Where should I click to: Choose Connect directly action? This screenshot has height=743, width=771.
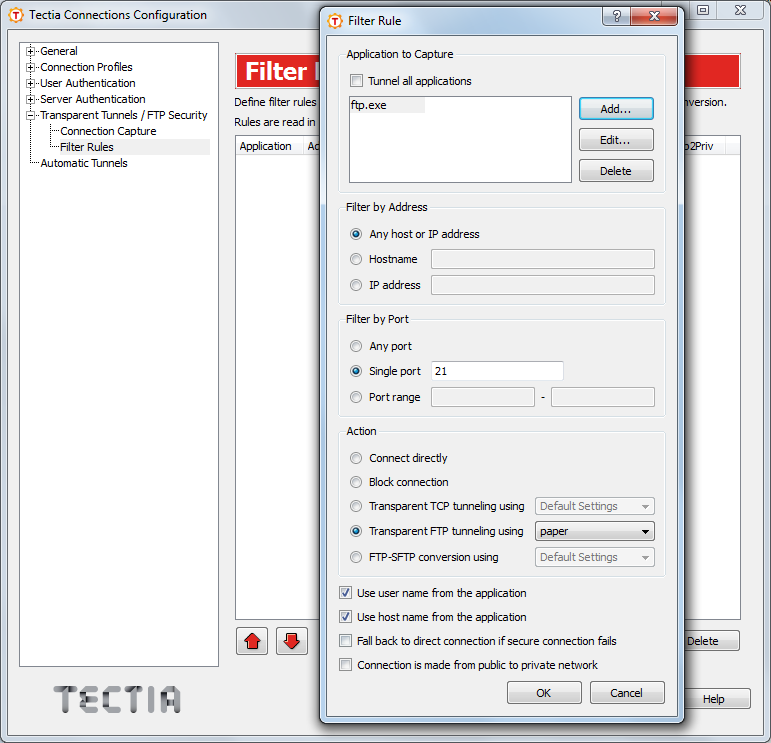tap(356, 458)
